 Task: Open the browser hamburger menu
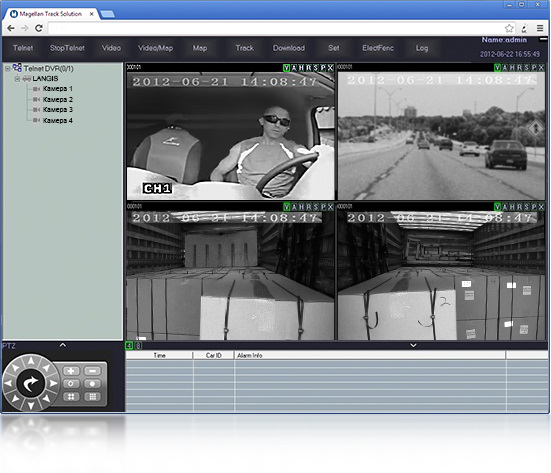pos(540,28)
